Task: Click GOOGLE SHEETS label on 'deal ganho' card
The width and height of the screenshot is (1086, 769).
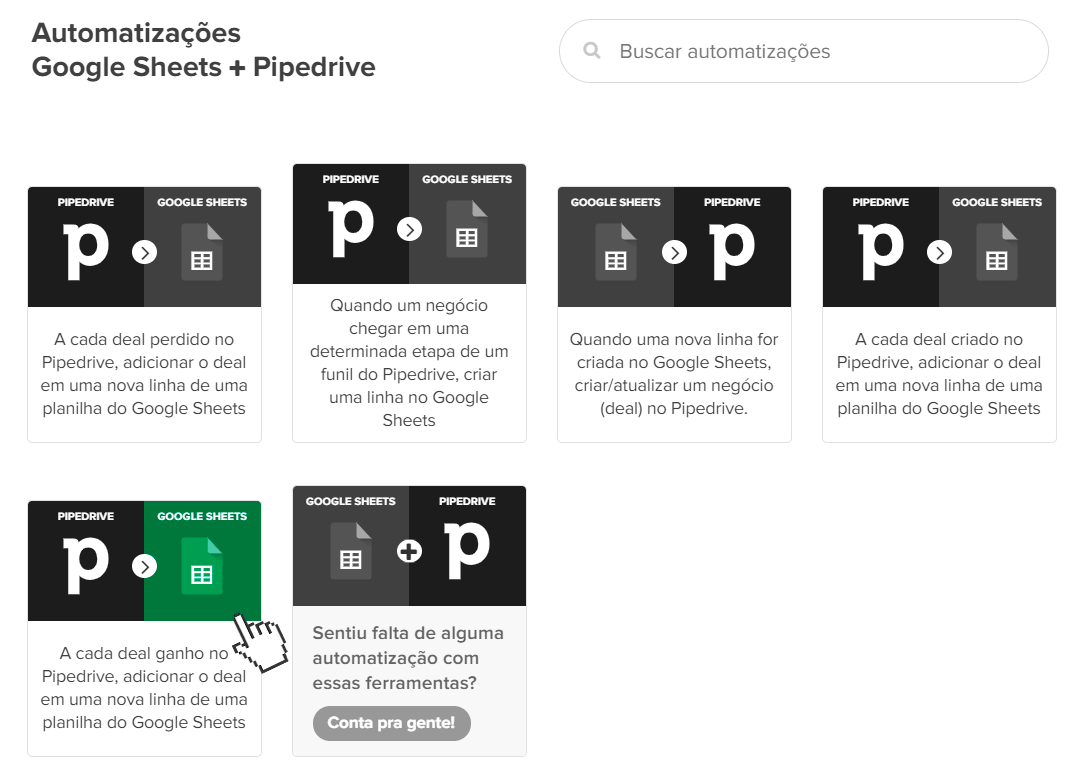Action: [x=202, y=516]
